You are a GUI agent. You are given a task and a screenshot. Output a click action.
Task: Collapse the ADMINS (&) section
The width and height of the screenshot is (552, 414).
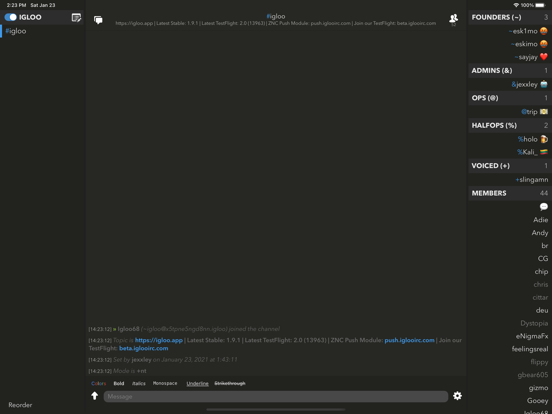point(509,70)
